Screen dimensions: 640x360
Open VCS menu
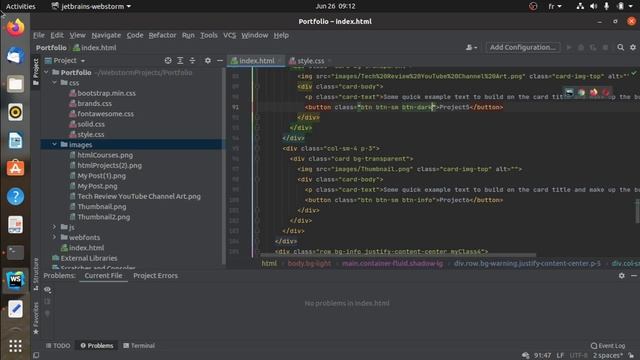coord(229,35)
